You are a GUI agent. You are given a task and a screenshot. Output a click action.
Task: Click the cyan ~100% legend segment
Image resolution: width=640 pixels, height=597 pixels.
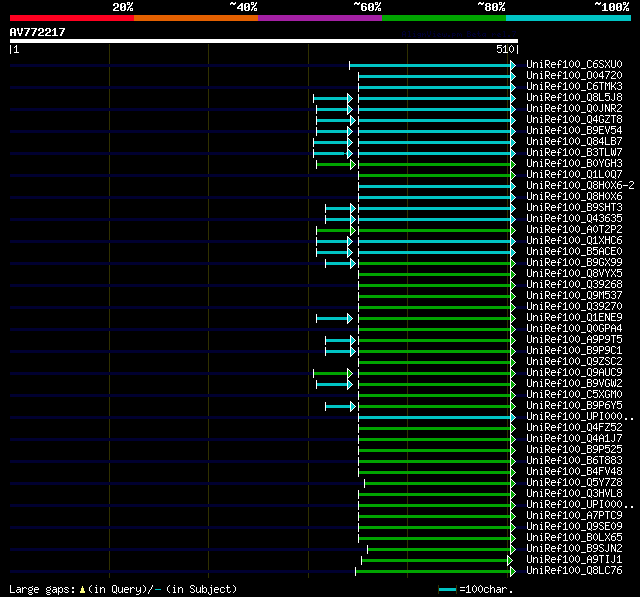point(569,18)
